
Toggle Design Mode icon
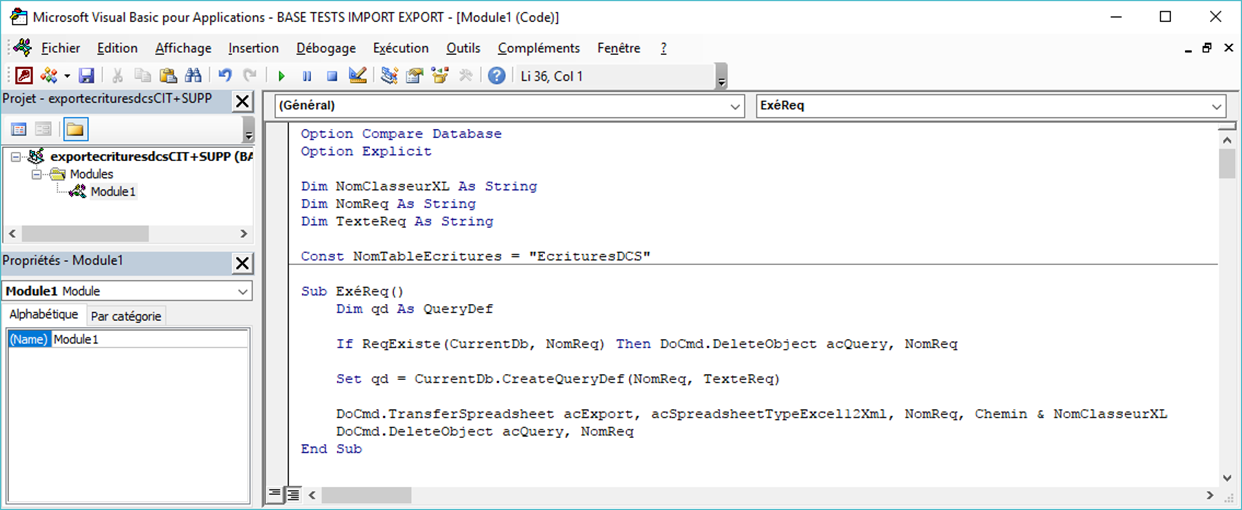click(357, 75)
